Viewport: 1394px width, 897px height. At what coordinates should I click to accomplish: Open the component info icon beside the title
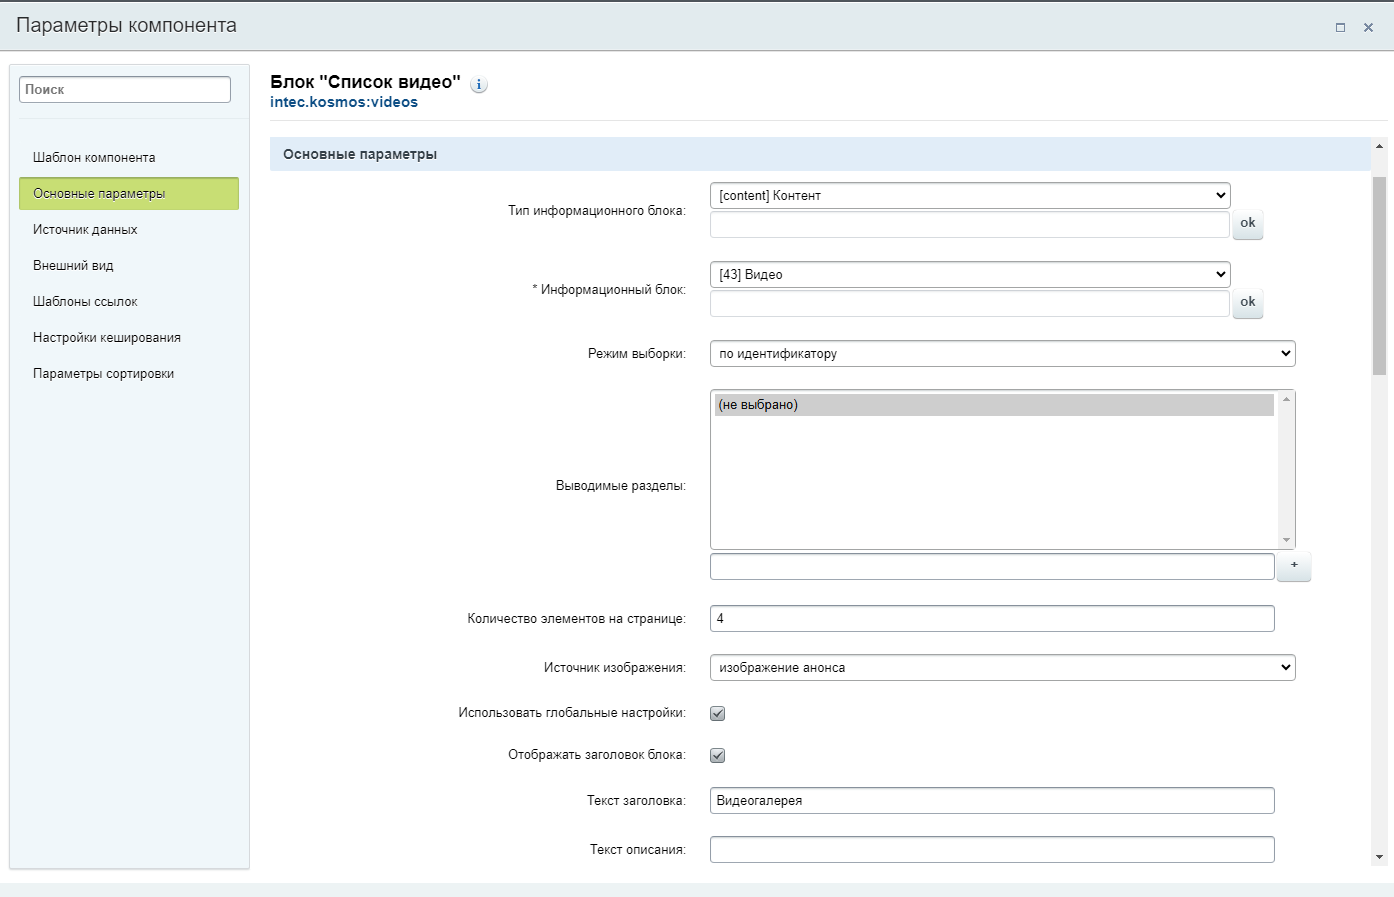[x=479, y=85]
